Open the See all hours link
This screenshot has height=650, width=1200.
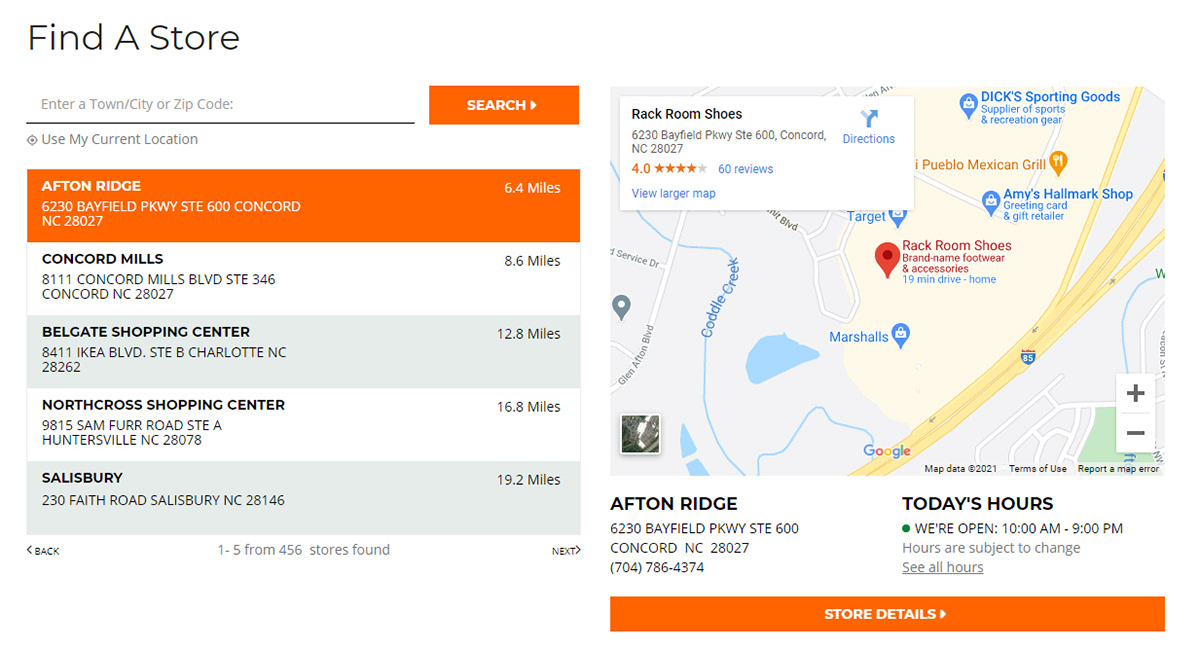coord(942,567)
